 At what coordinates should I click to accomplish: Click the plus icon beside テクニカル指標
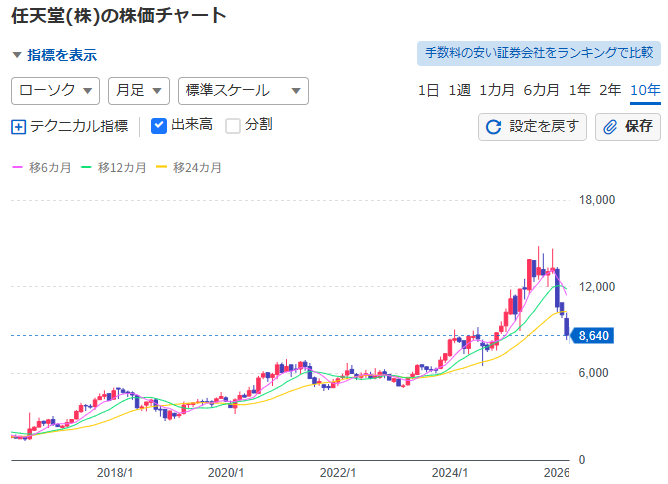[x=18, y=126]
